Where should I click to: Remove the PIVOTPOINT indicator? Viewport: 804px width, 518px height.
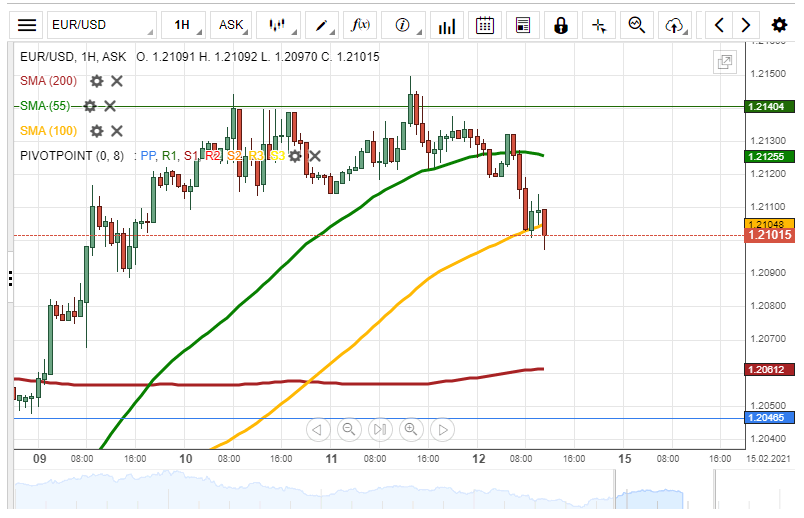coord(315,156)
